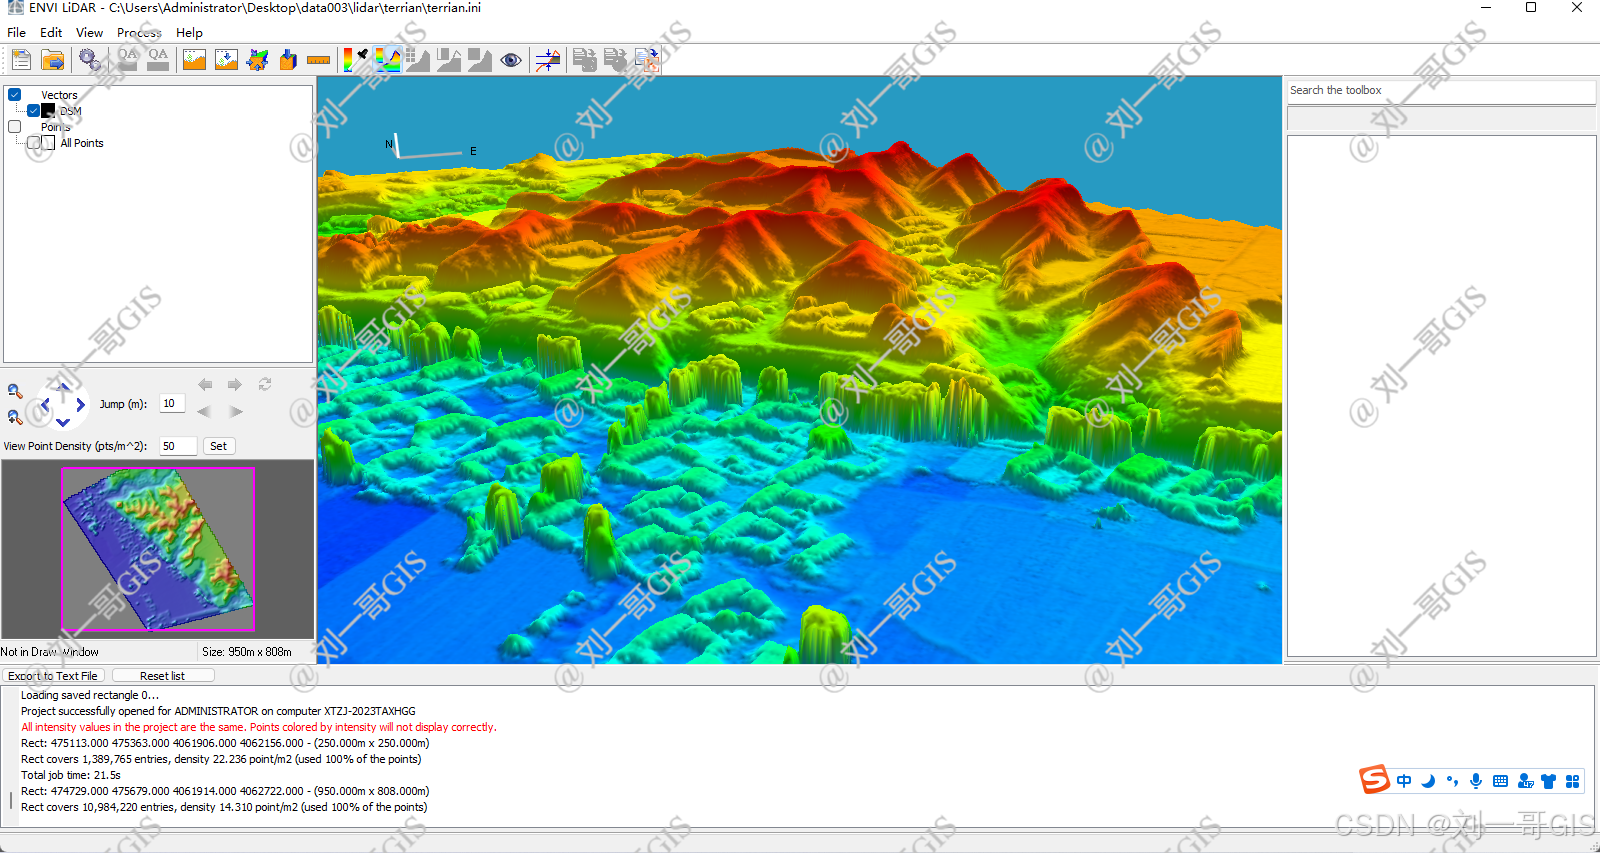Screen dimensions: 1600x853
Task: Click the navigate right arrow
Action: (80, 405)
